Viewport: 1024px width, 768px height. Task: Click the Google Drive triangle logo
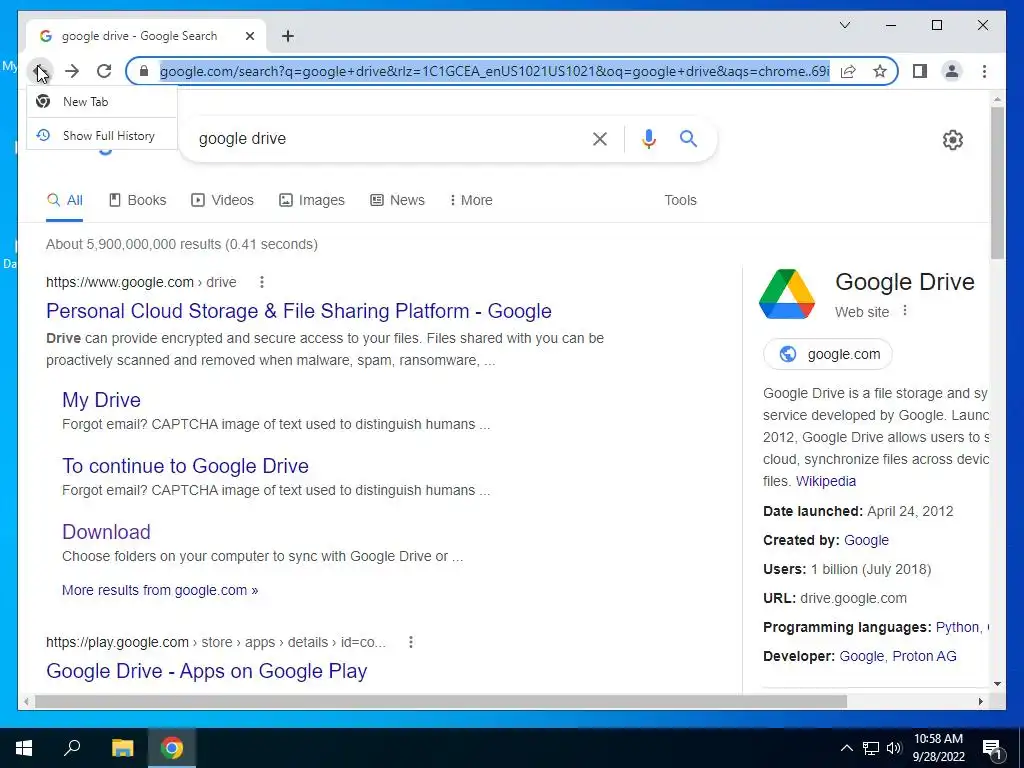tap(787, 294)
